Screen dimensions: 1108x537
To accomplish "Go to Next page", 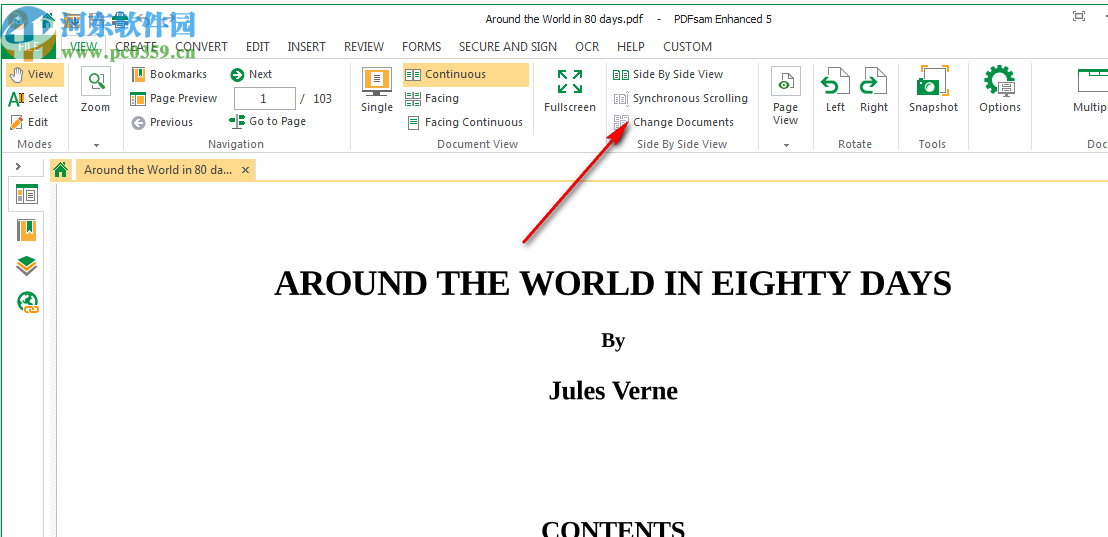I will 251,74.
